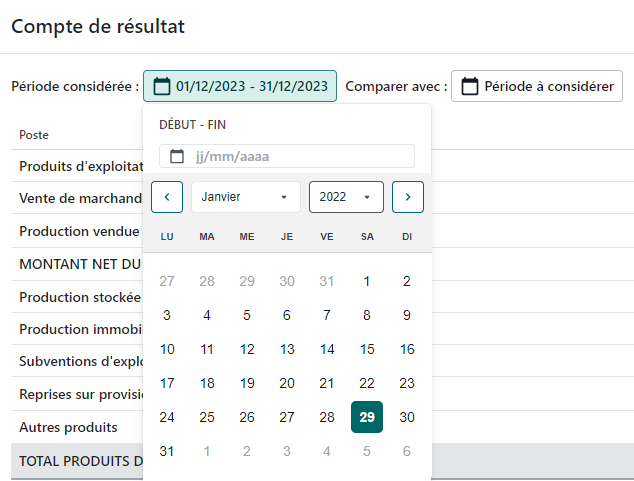Click calendar icon beside Période à considérer
Viewport: 634px width, 481px height.
click(469, 86)
